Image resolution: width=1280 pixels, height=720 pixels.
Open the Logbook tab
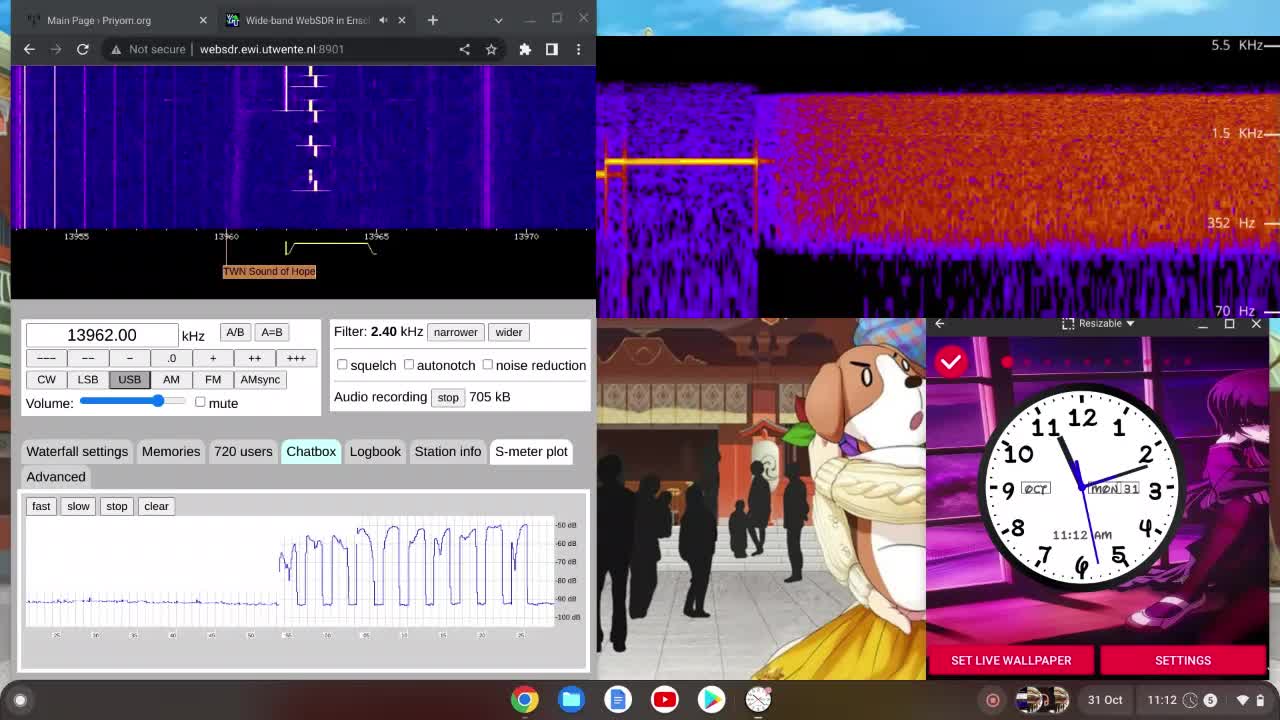tap(375, 451)
